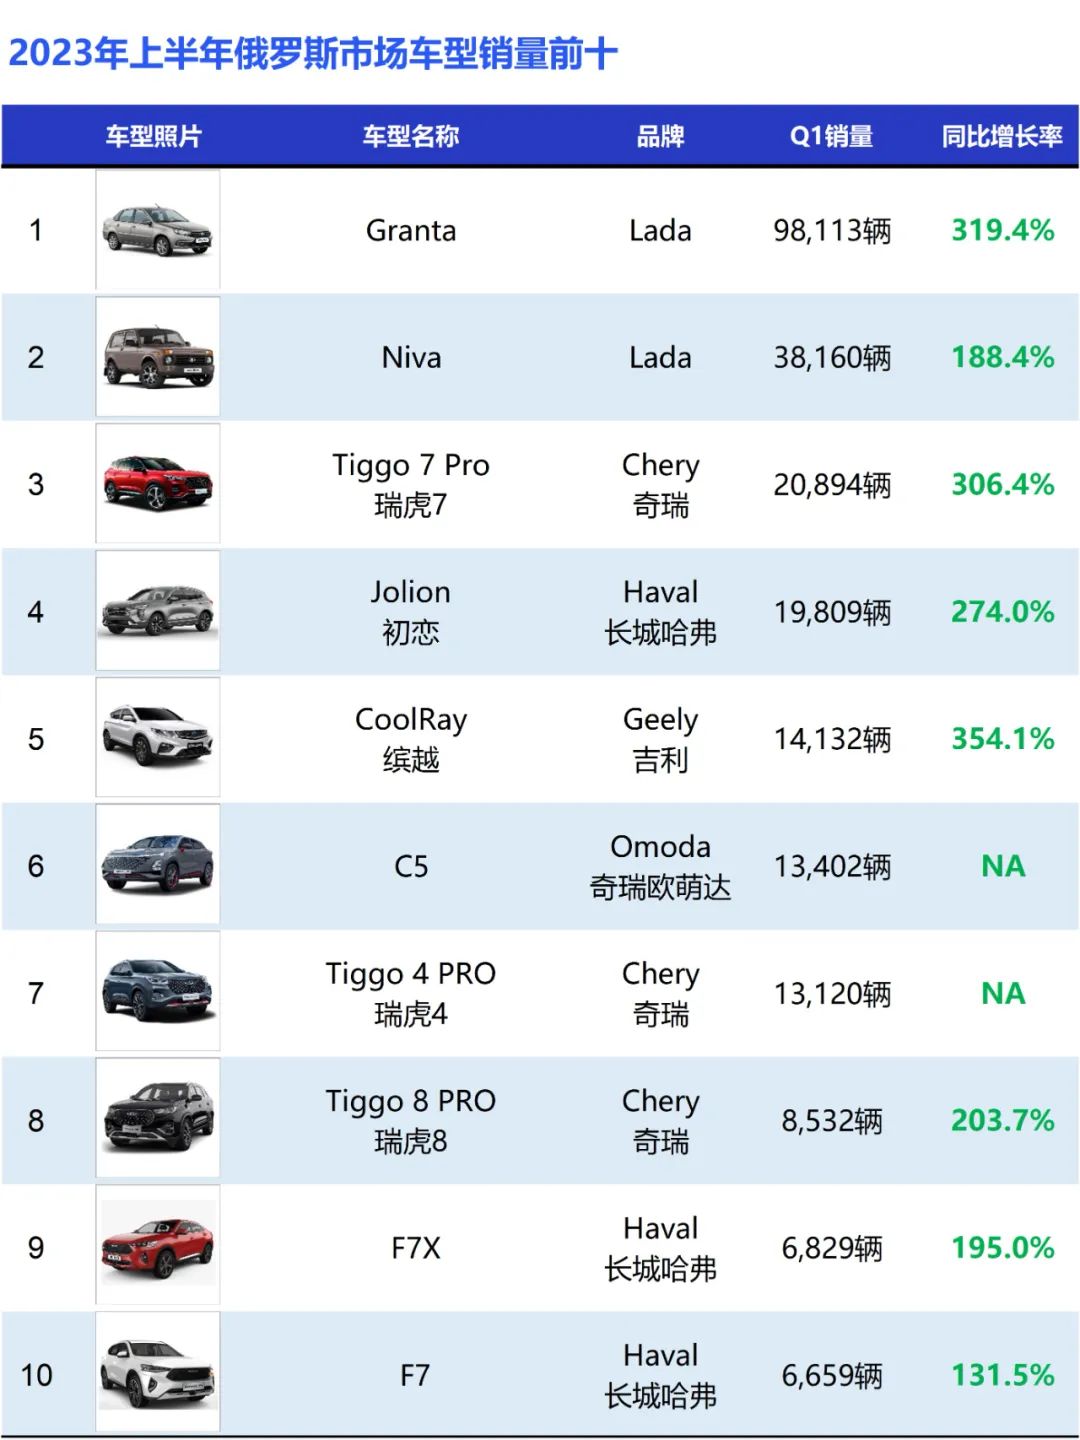Open the red Haval F7X photo

pos(158,1246)
